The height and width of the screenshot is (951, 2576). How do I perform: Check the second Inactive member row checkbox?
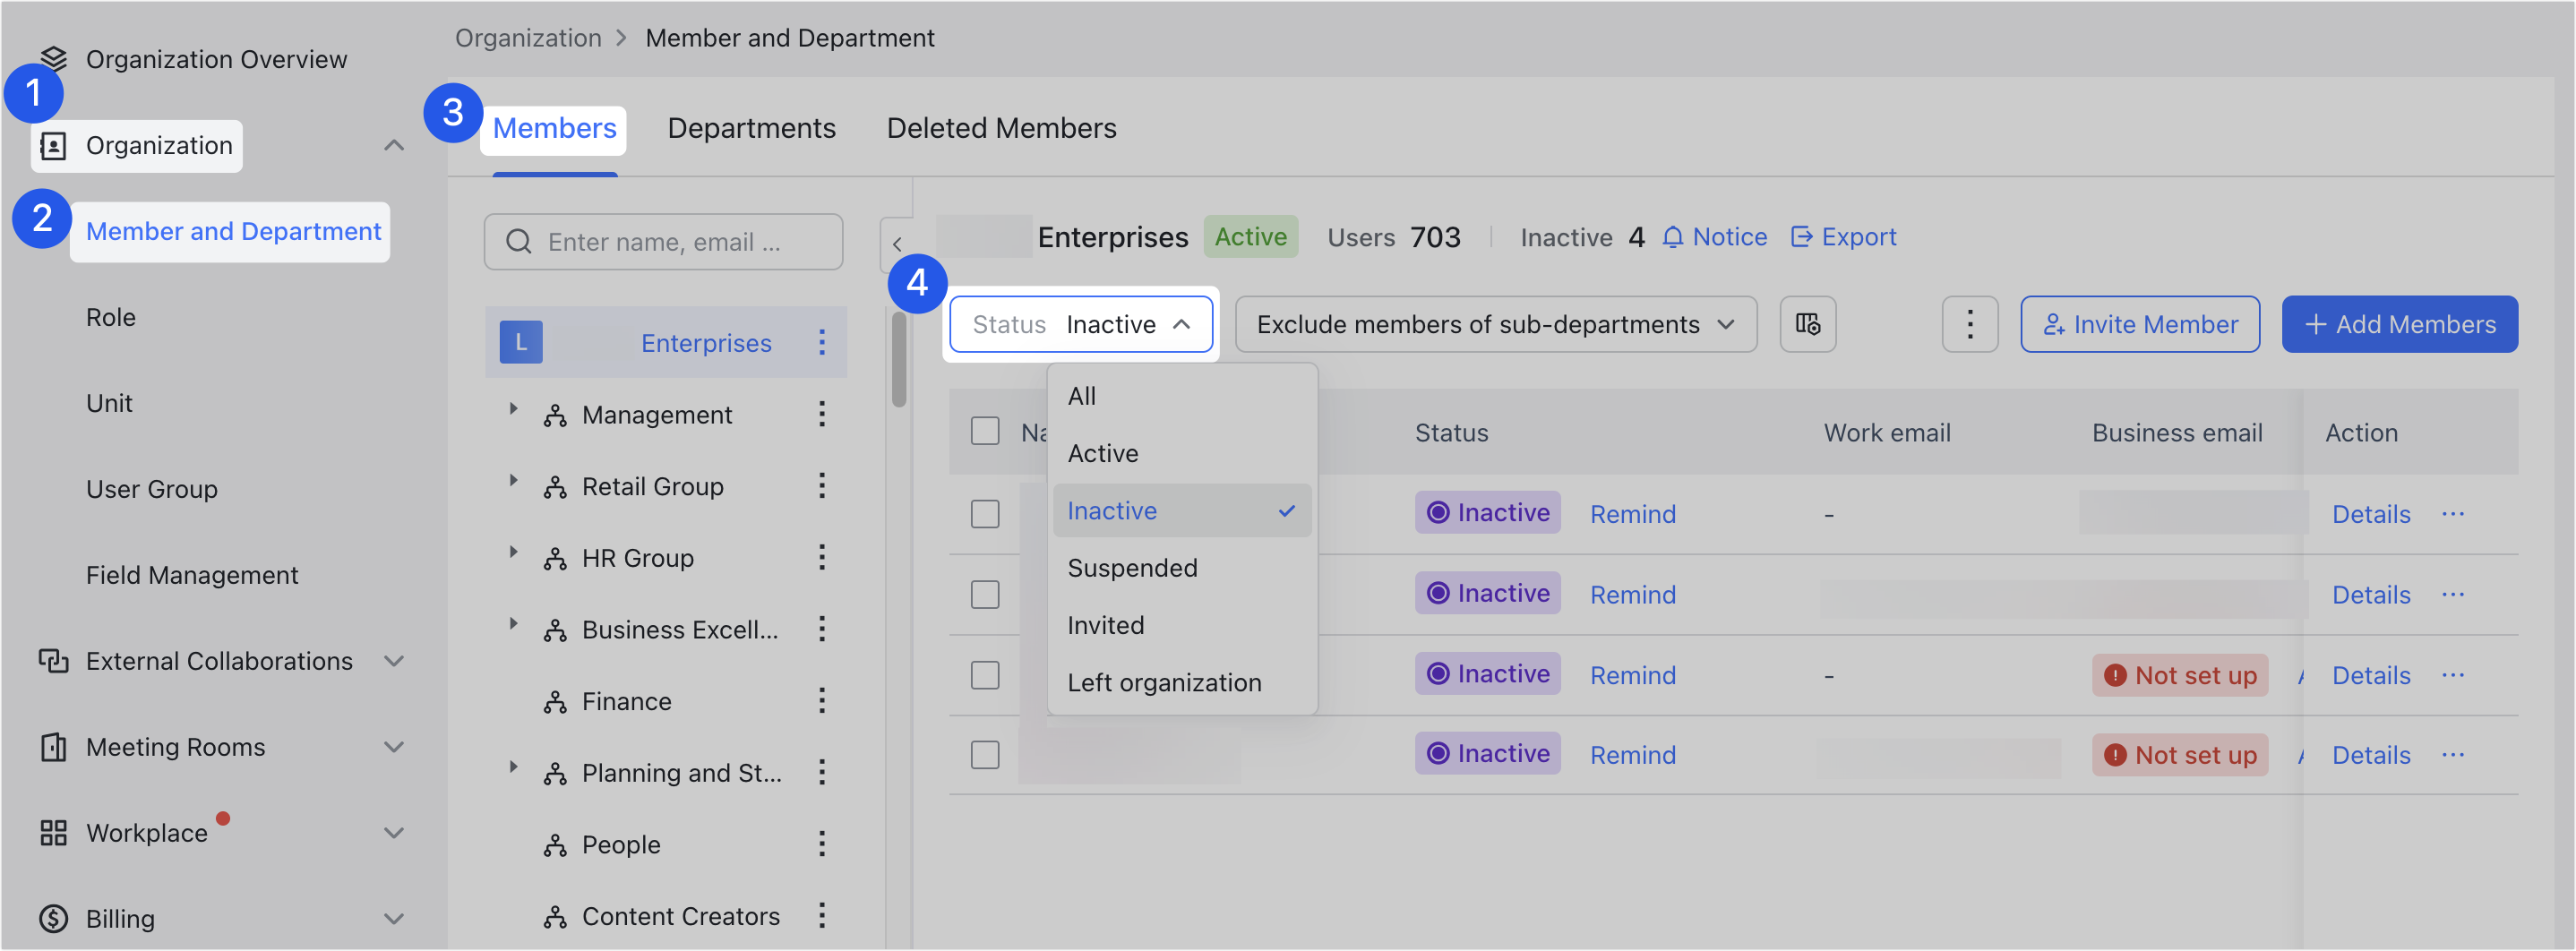coord(985,595)
